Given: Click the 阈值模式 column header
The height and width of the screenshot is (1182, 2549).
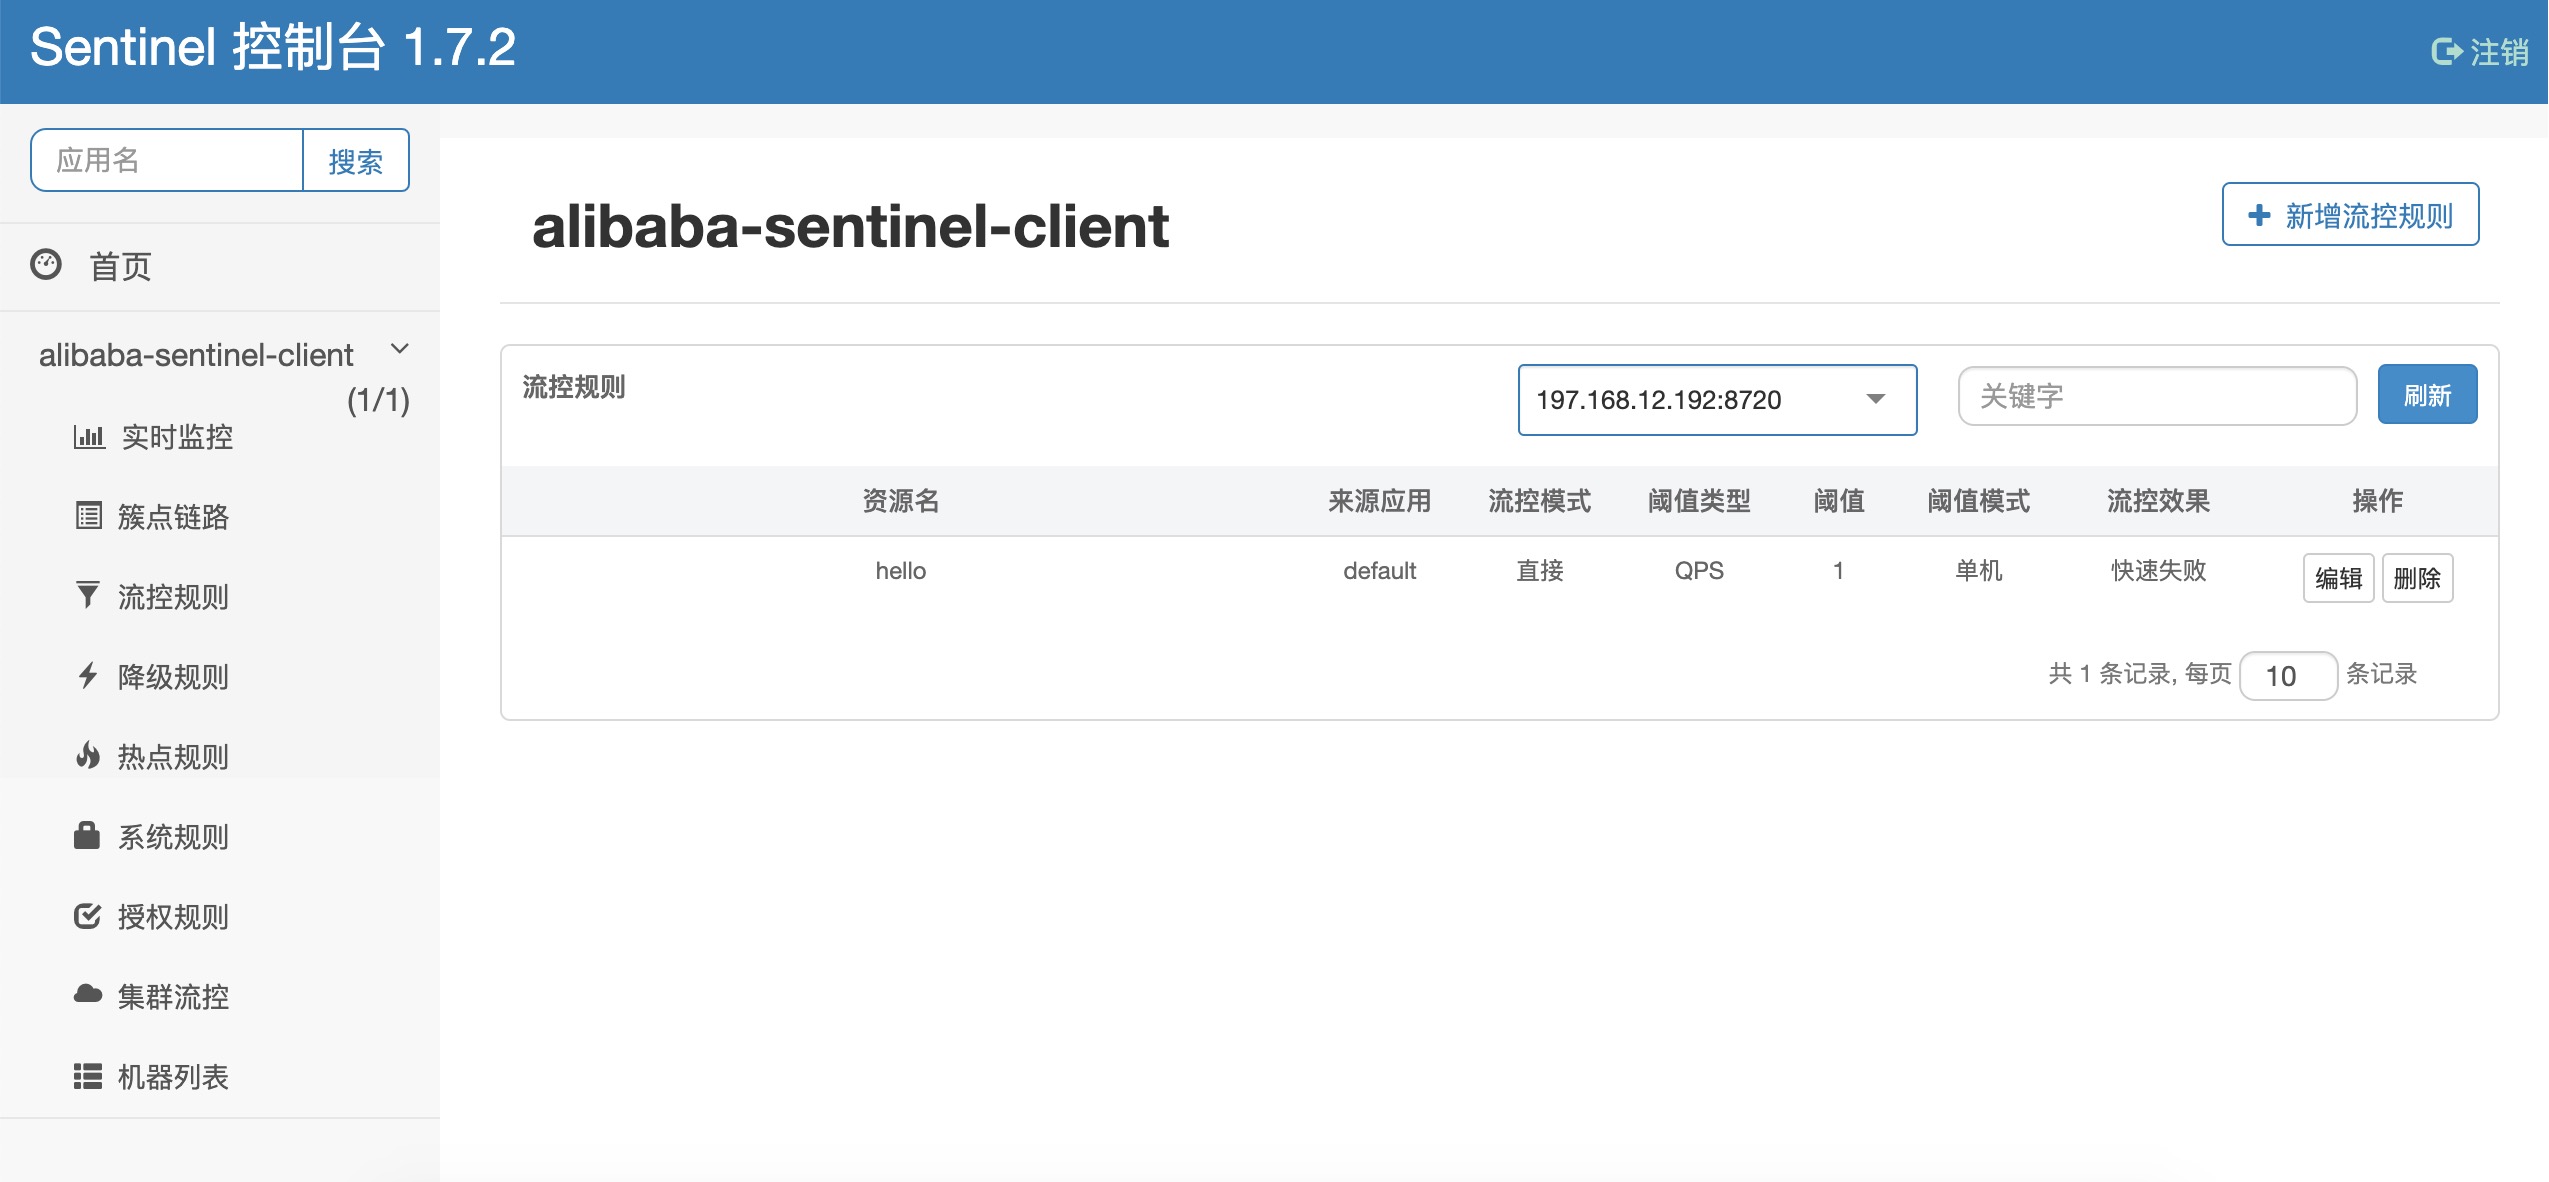Looking at the screenshot, I should point(1978,501).
